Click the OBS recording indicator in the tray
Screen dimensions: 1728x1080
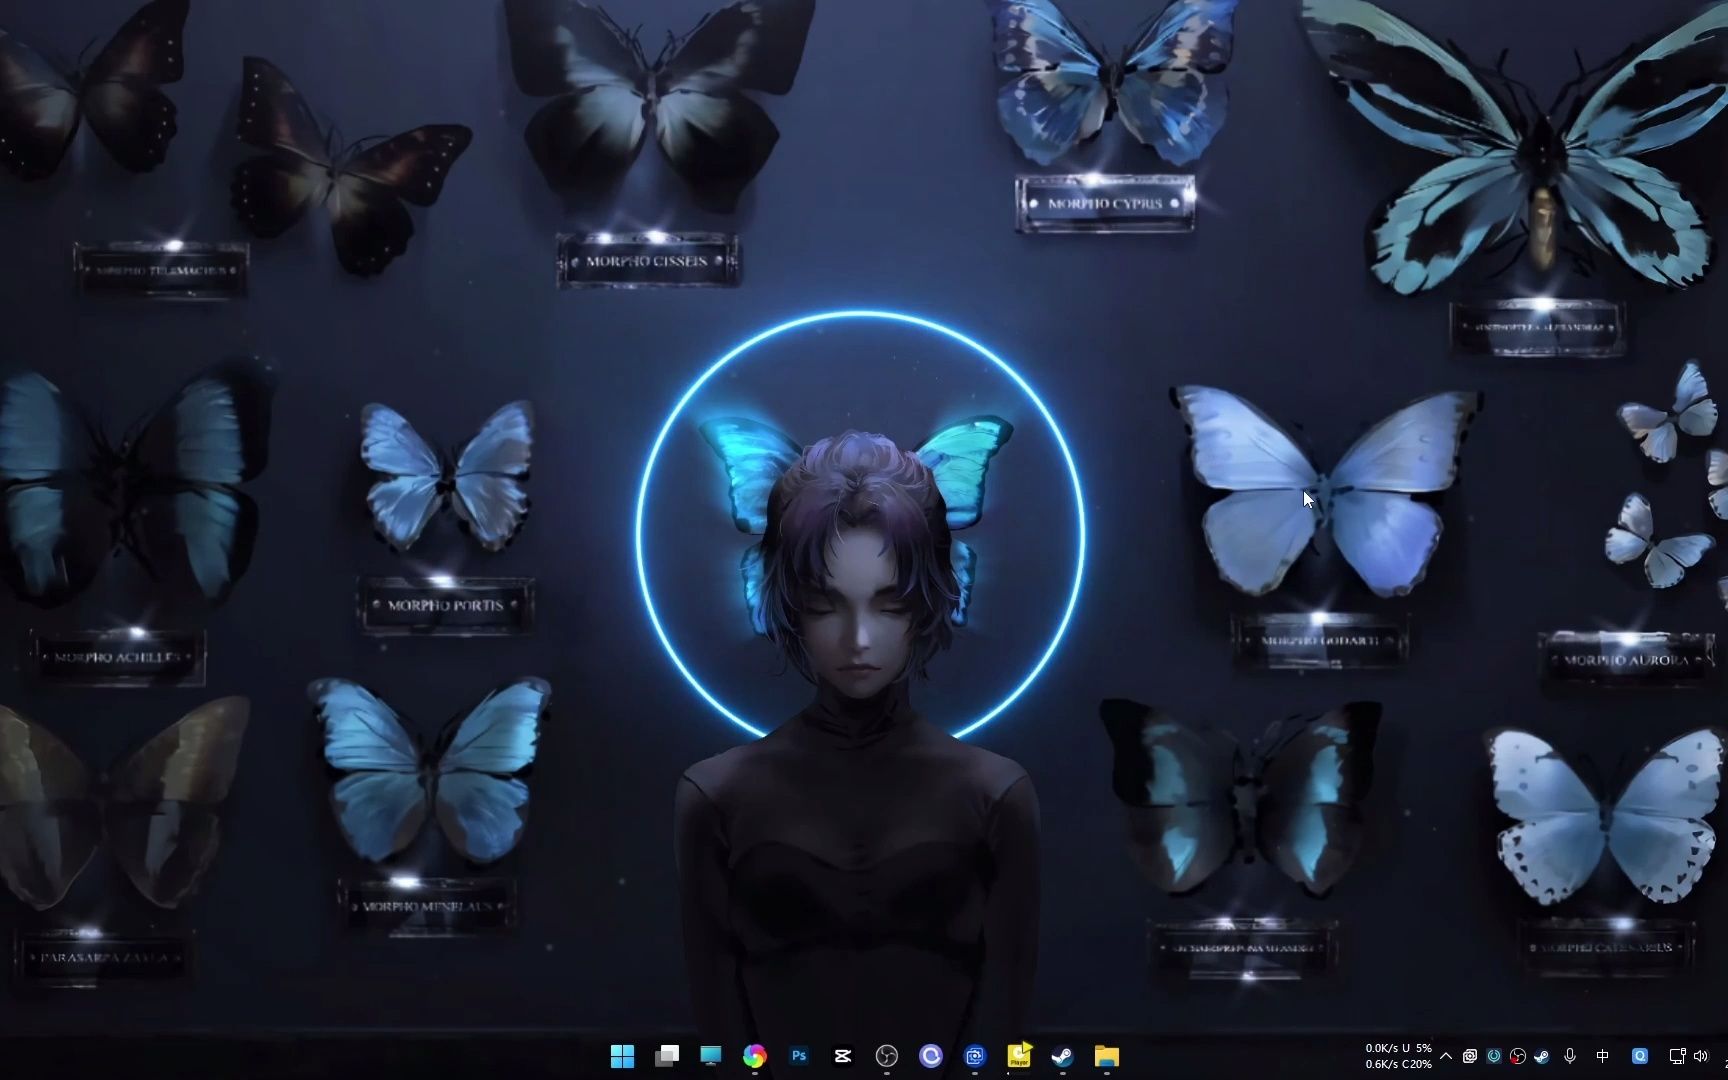point(1518,1056)
